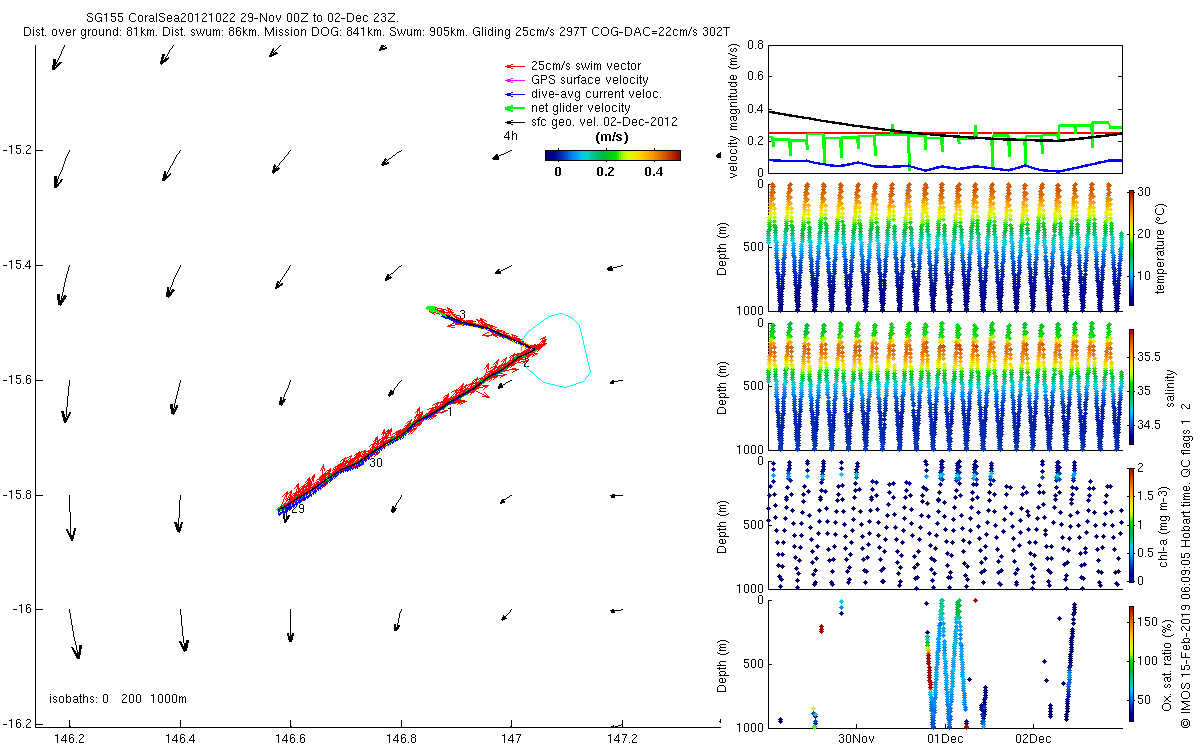Click the 0.6 tick on velocity magnitude axis
Screen dimensions: 1200x750
(757, 77)
